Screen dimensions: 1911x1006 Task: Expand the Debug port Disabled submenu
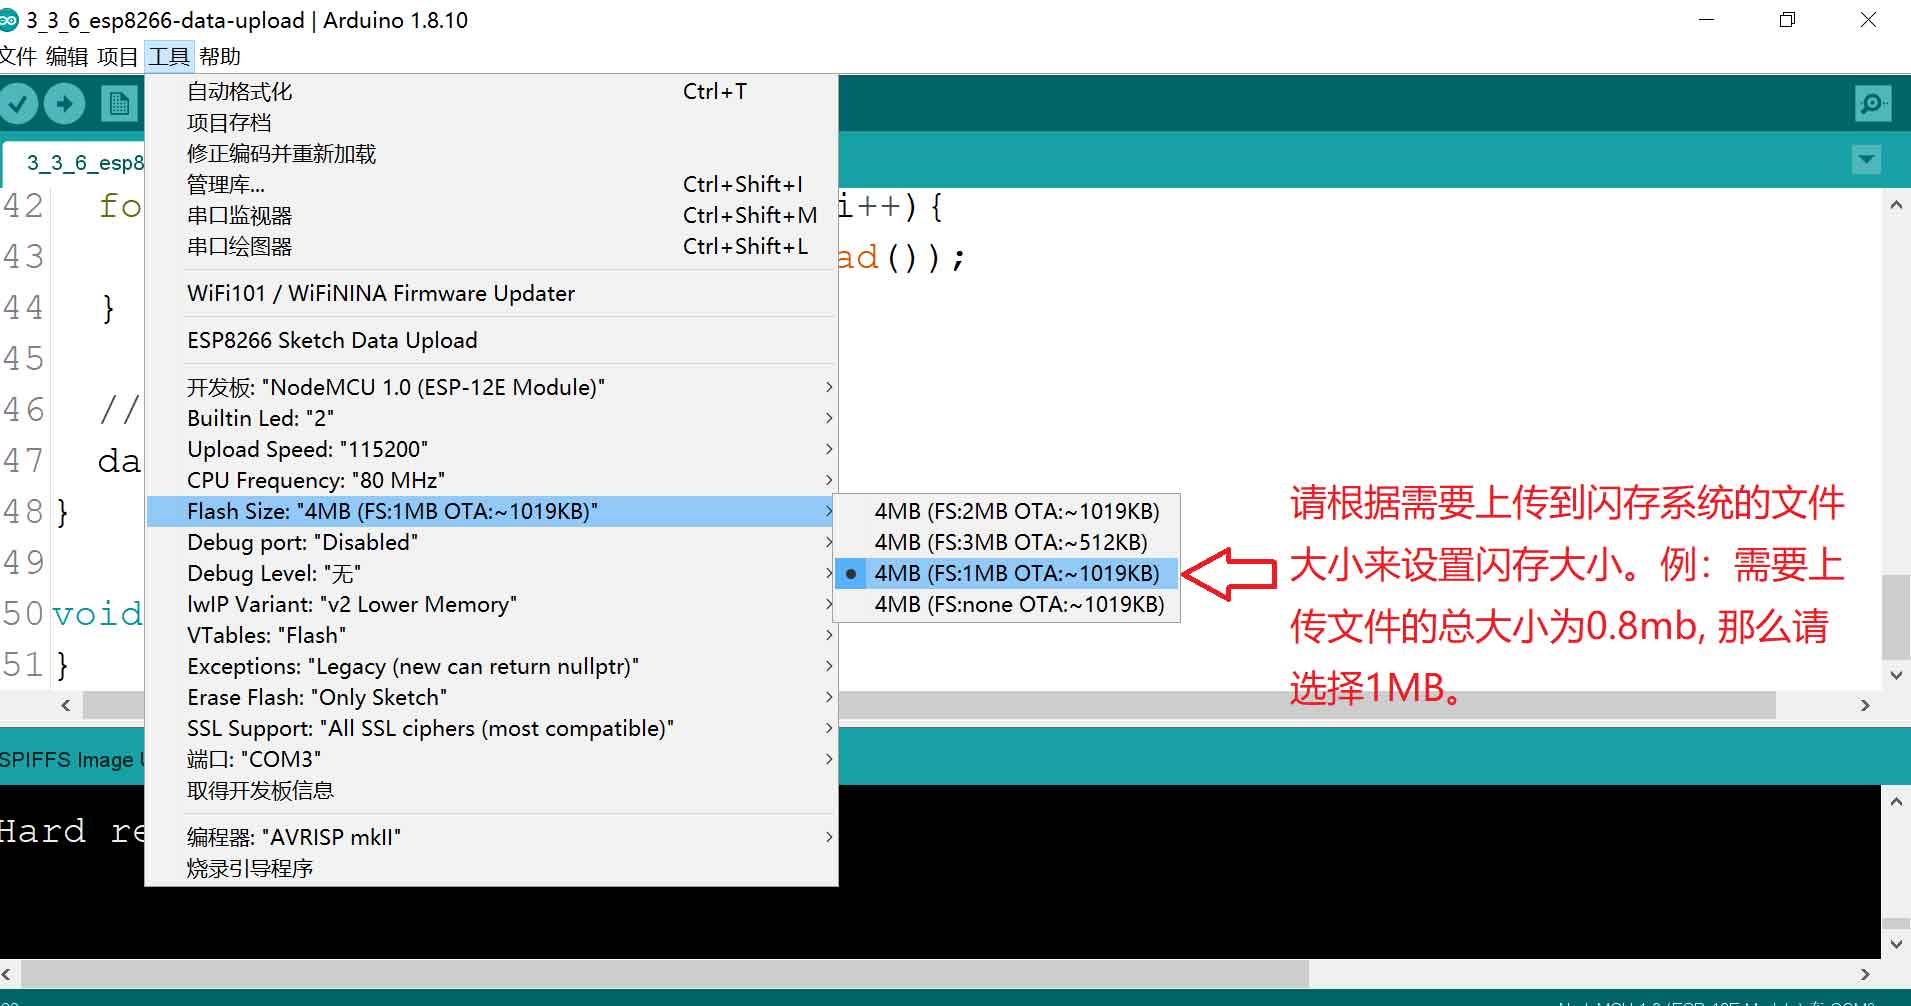point(491,543)
